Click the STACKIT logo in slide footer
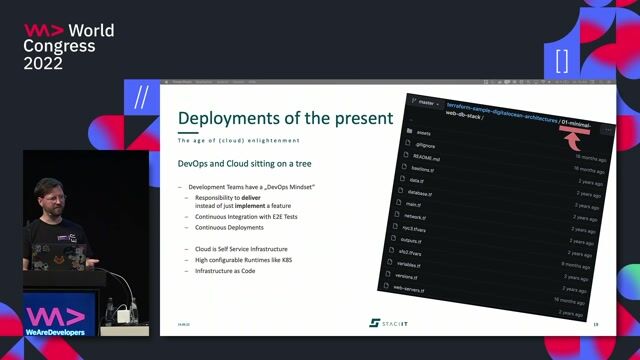 [388, 324]
